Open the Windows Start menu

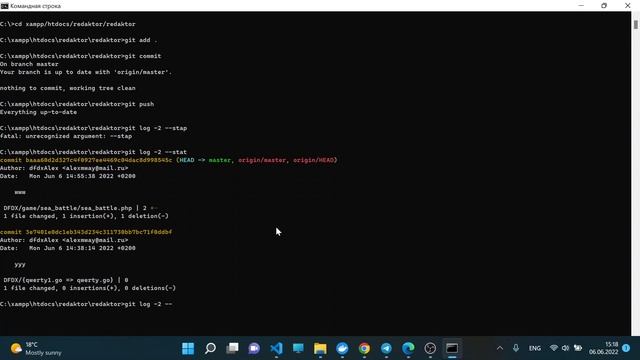(188, 348)
